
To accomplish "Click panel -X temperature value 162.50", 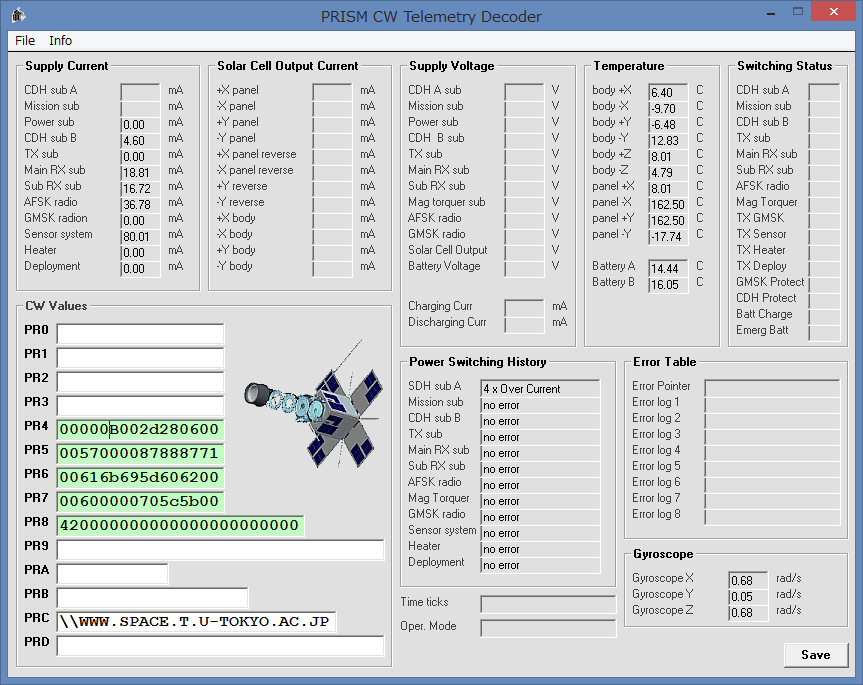I will [668, 204].
